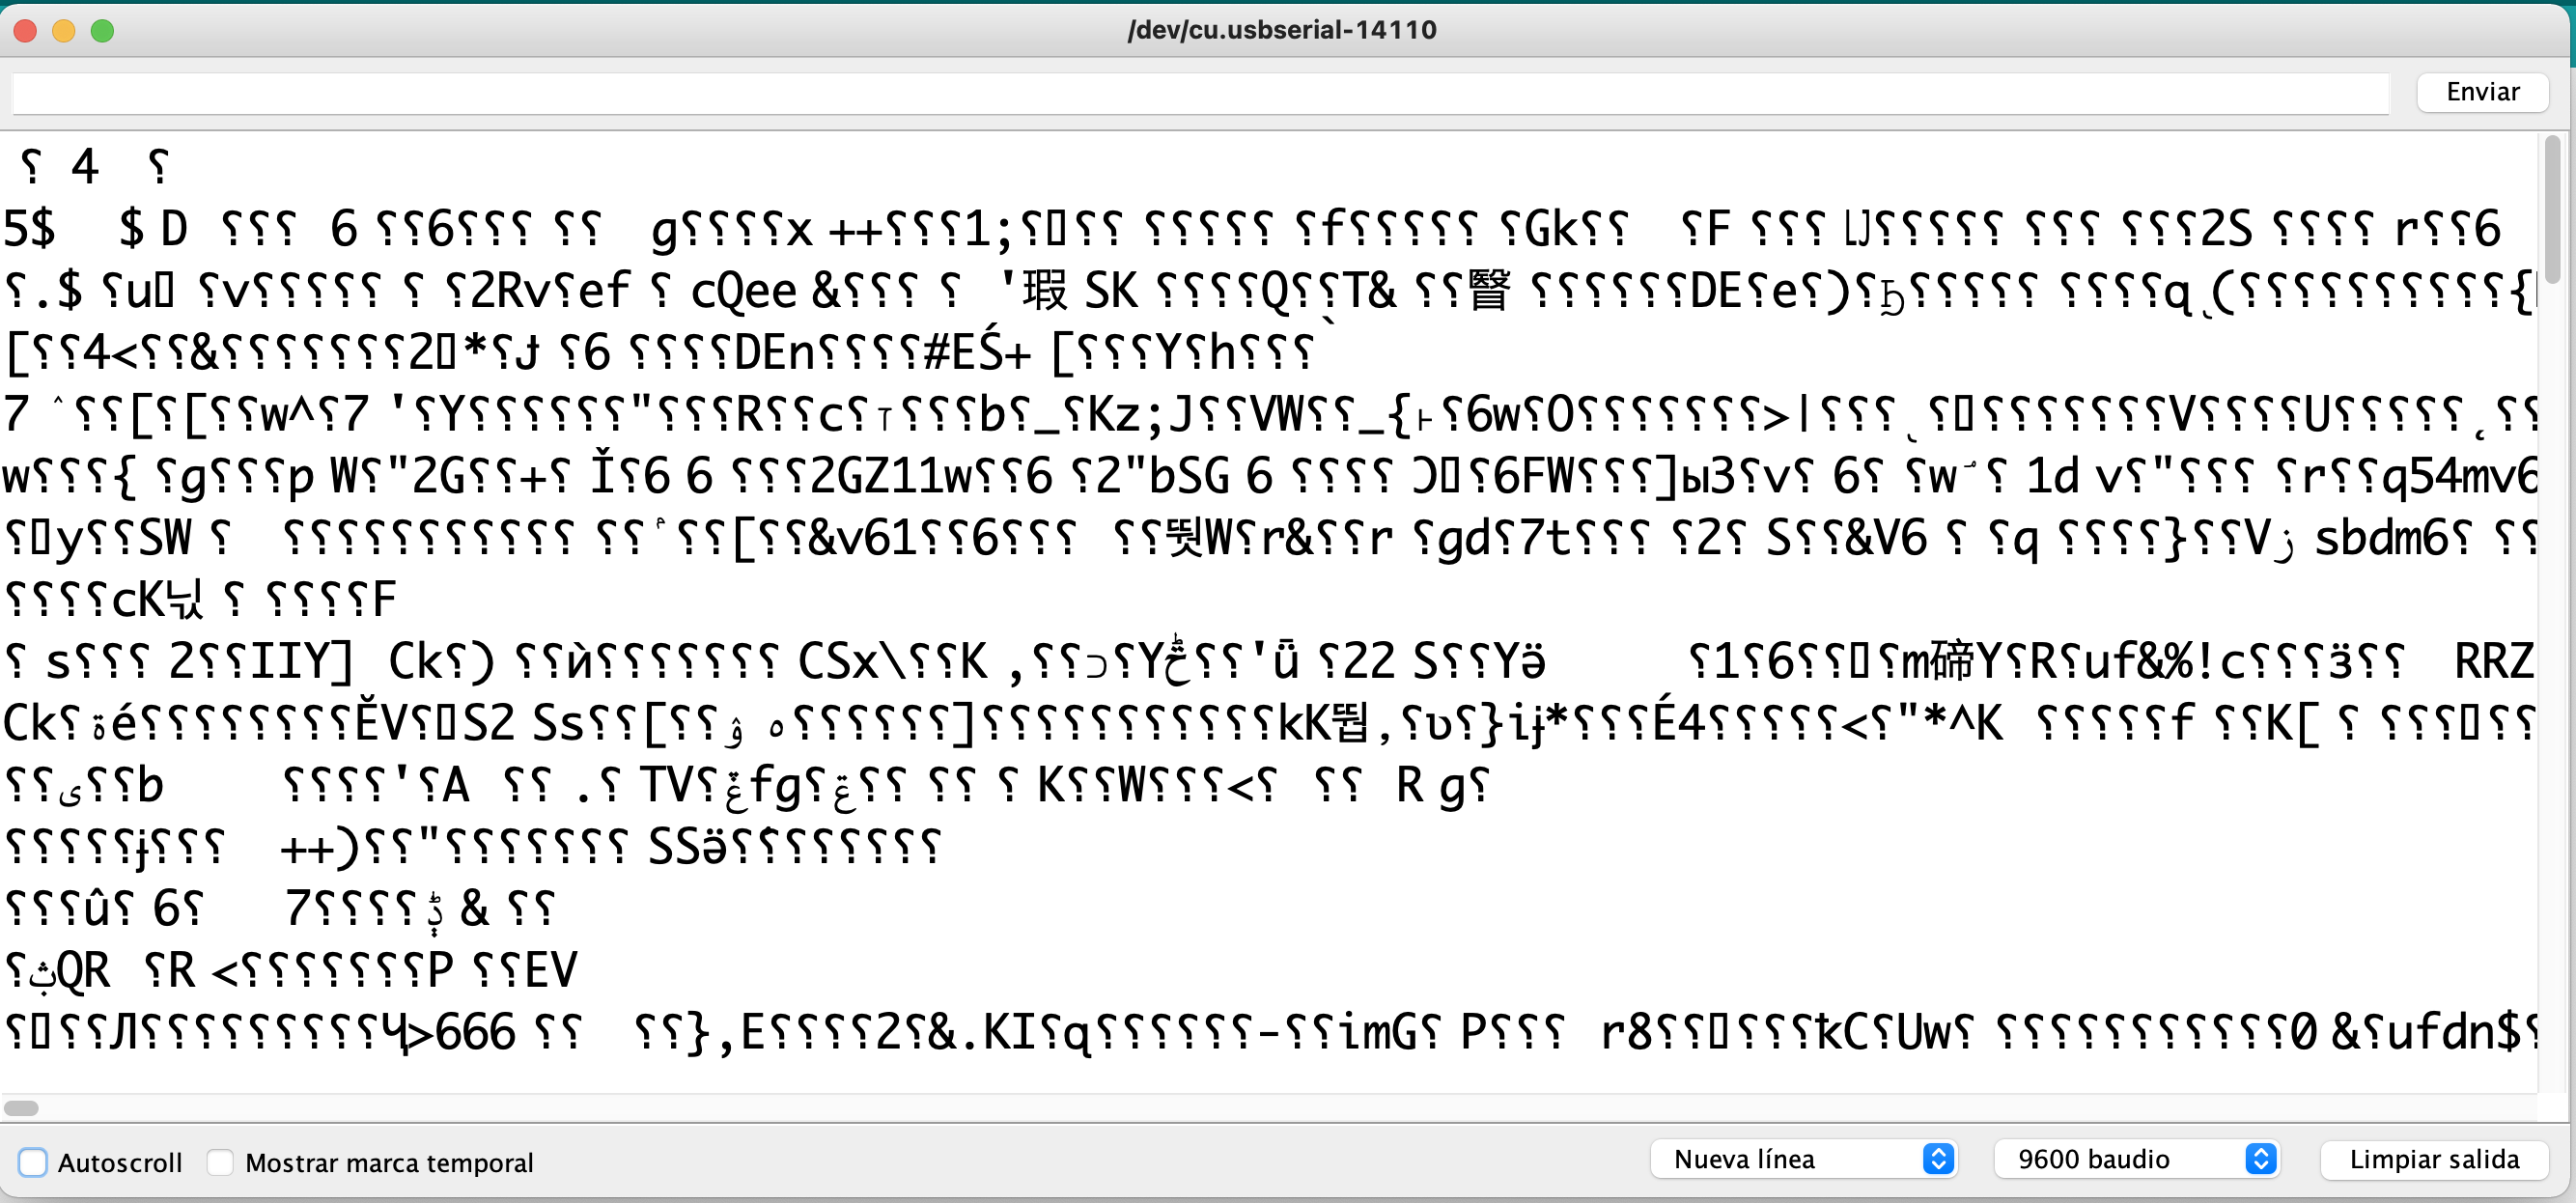Click the Enviar send button
Image resolution: width=2576 pixels, height=1203 pixels.
coord(2482,92)
